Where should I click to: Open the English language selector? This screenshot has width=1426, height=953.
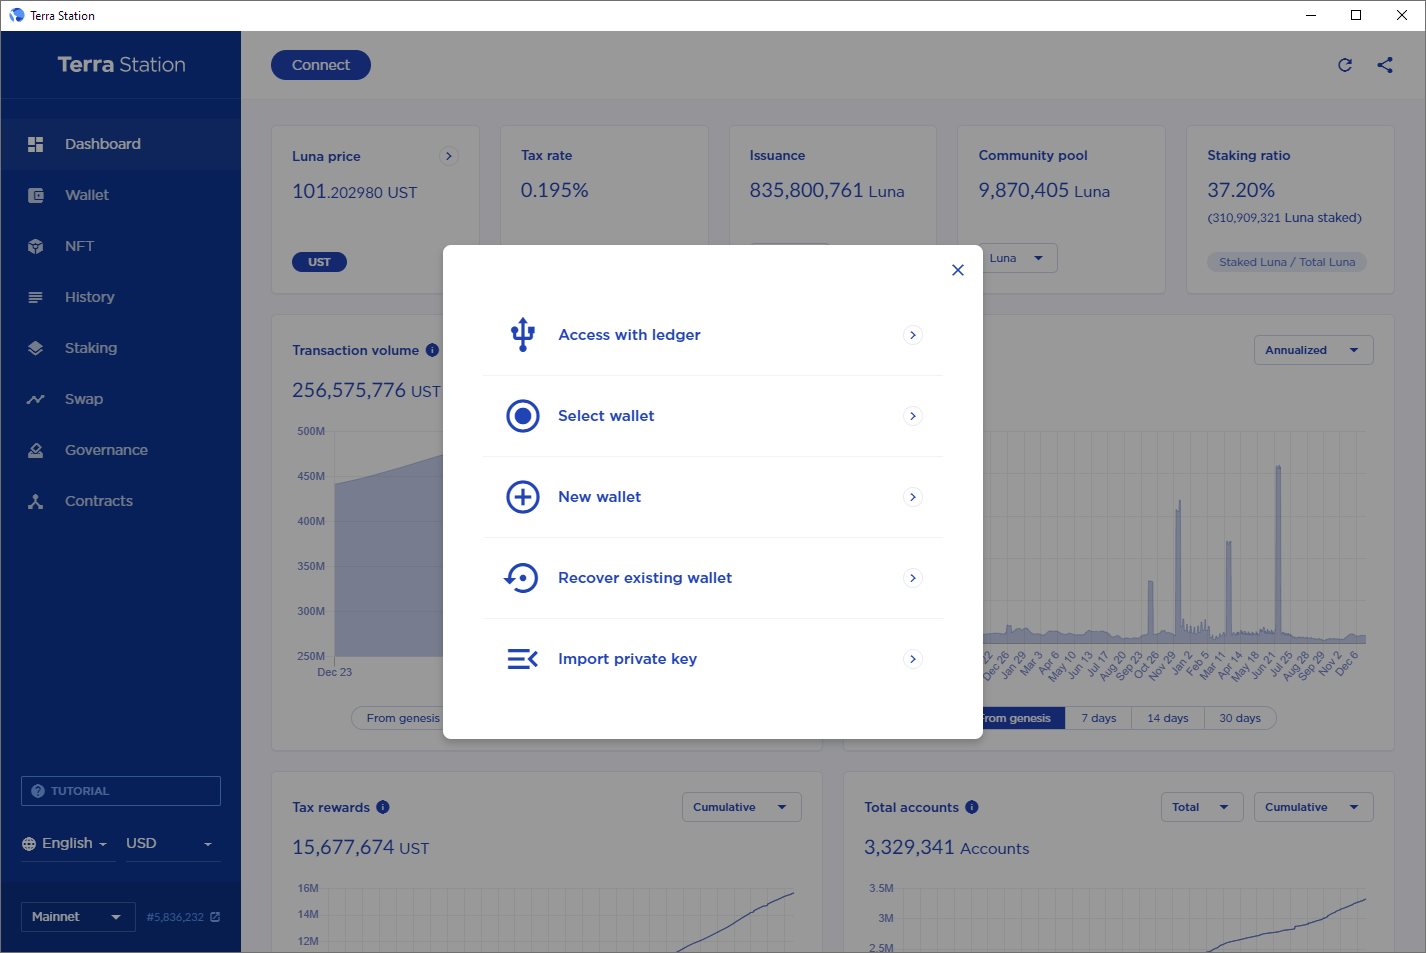(66, 844)
